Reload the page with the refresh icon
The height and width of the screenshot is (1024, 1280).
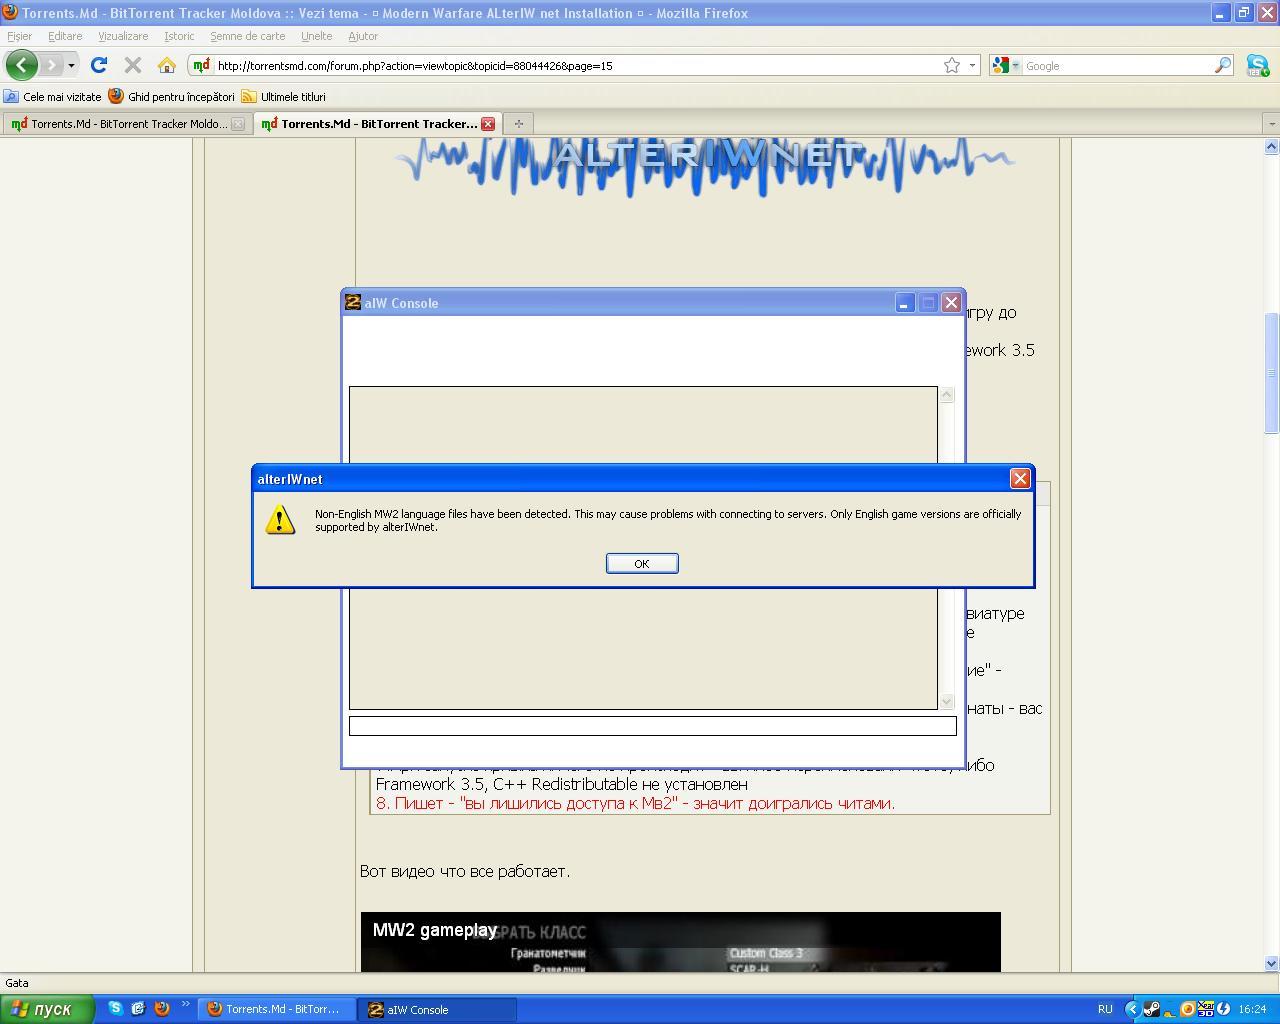pos(99,65)
